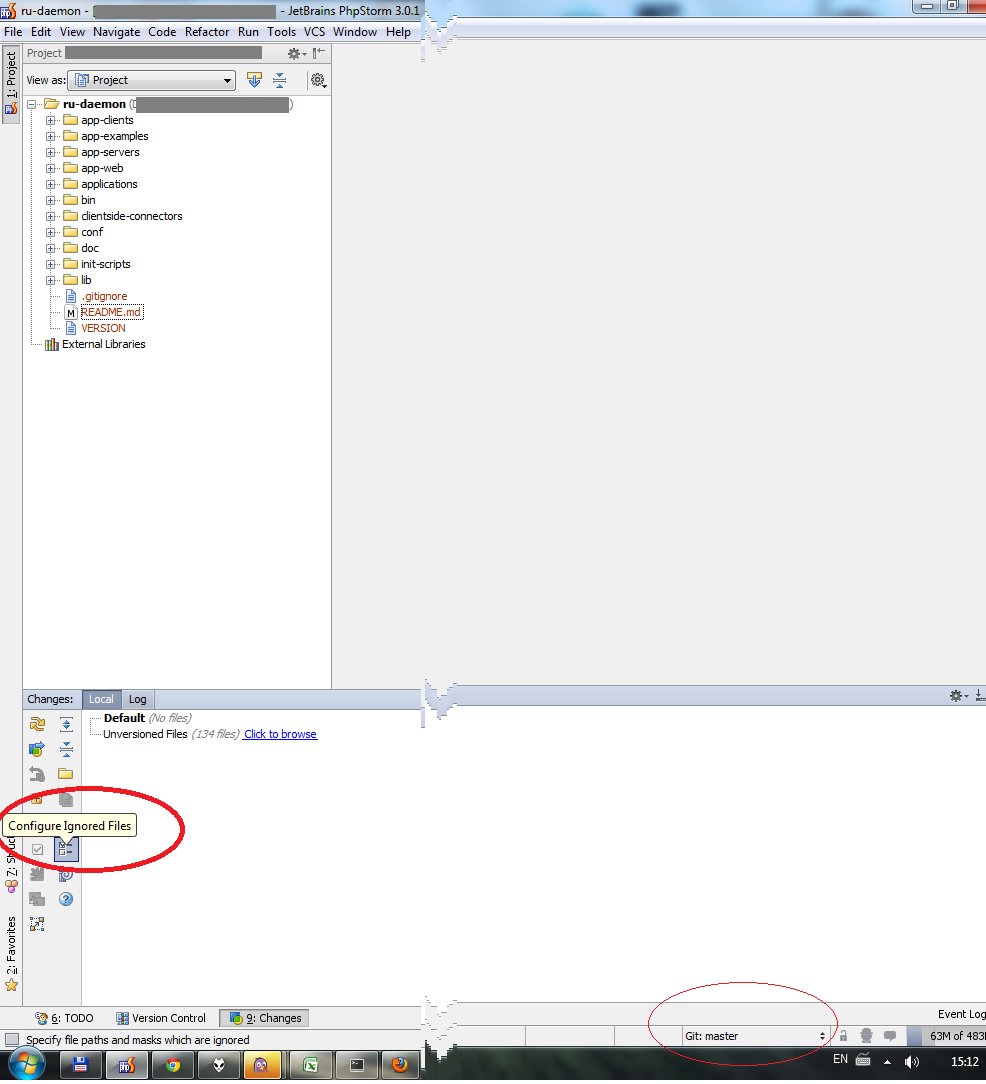Click the Firefox icon in Windows taskbar
The width and height of the screenshot is (986, 1084).
pyautogui.click(x=400, y=1065)
